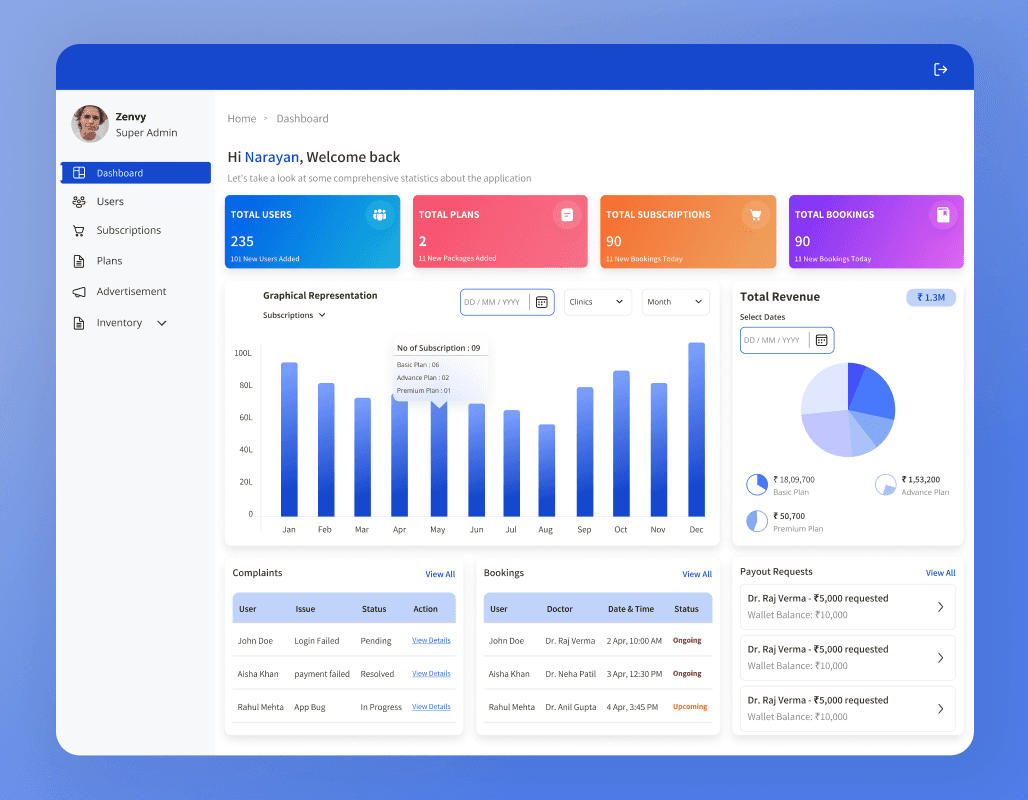Open the Zenvy profile avatar
The height and width of the screenshot is (800, 1028).
[90, 124]
